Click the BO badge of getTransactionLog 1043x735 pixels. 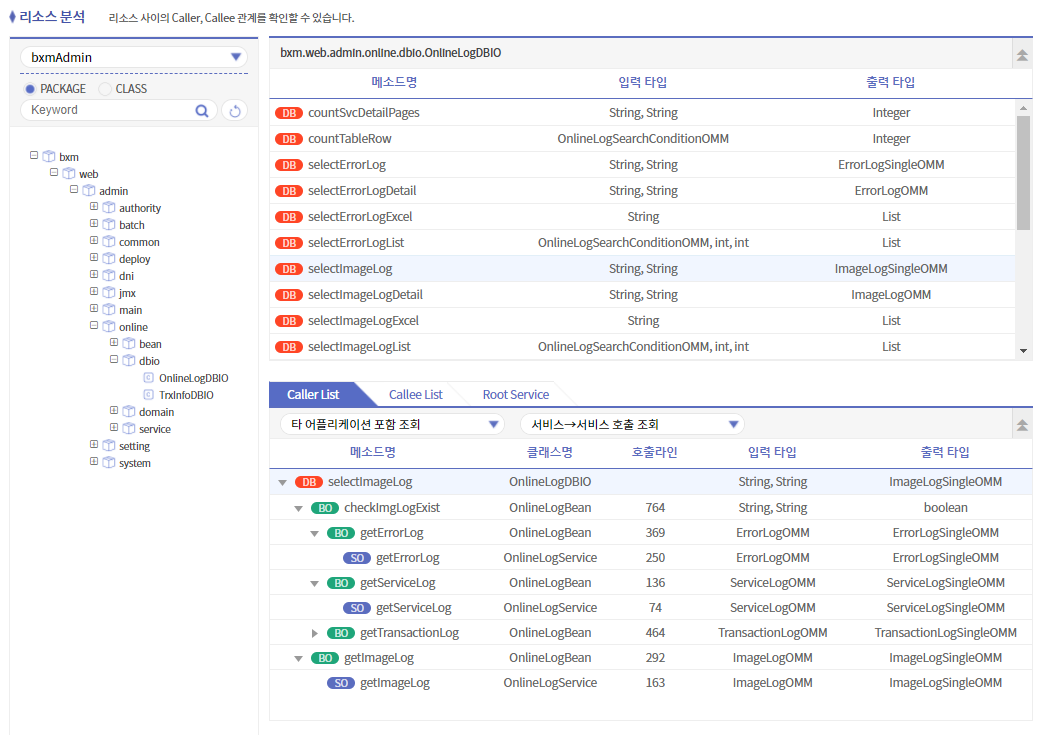[x=341, y=633]
